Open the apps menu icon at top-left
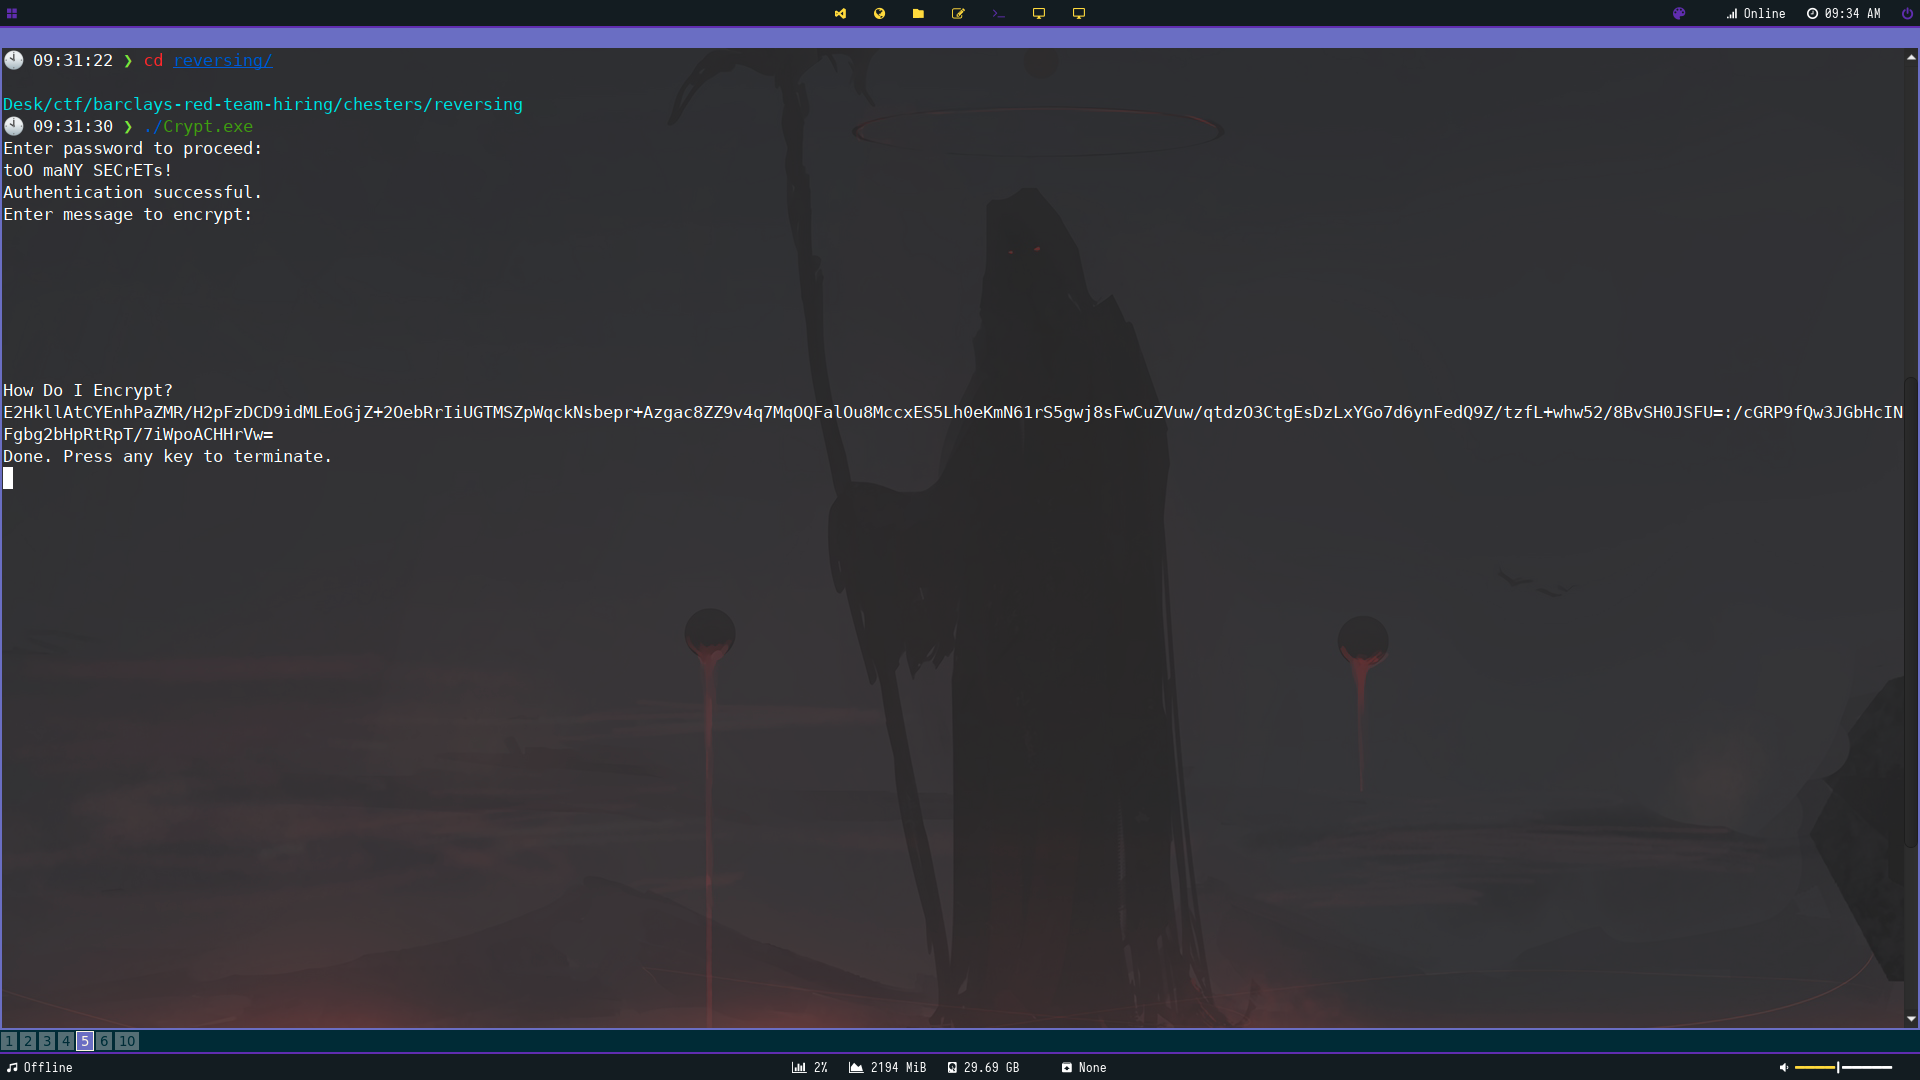This screenshot has width=1920, height=1080. tap(12, 14)
